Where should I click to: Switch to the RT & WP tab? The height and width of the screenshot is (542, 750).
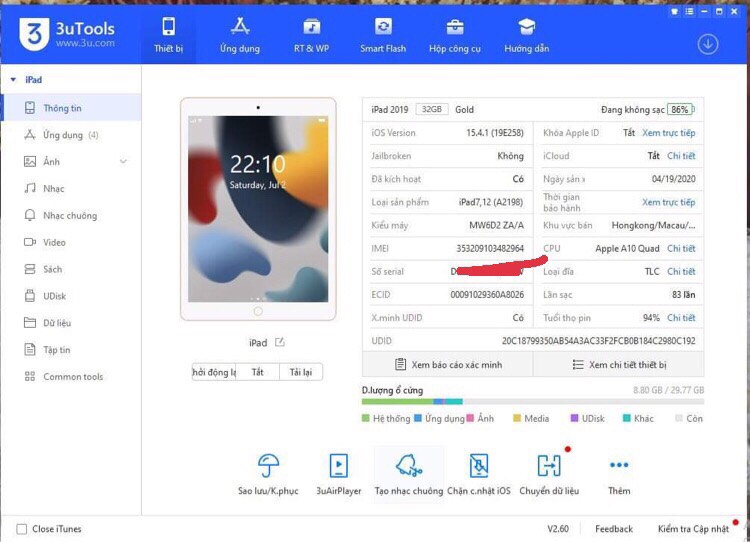click(x=311, y=34)
